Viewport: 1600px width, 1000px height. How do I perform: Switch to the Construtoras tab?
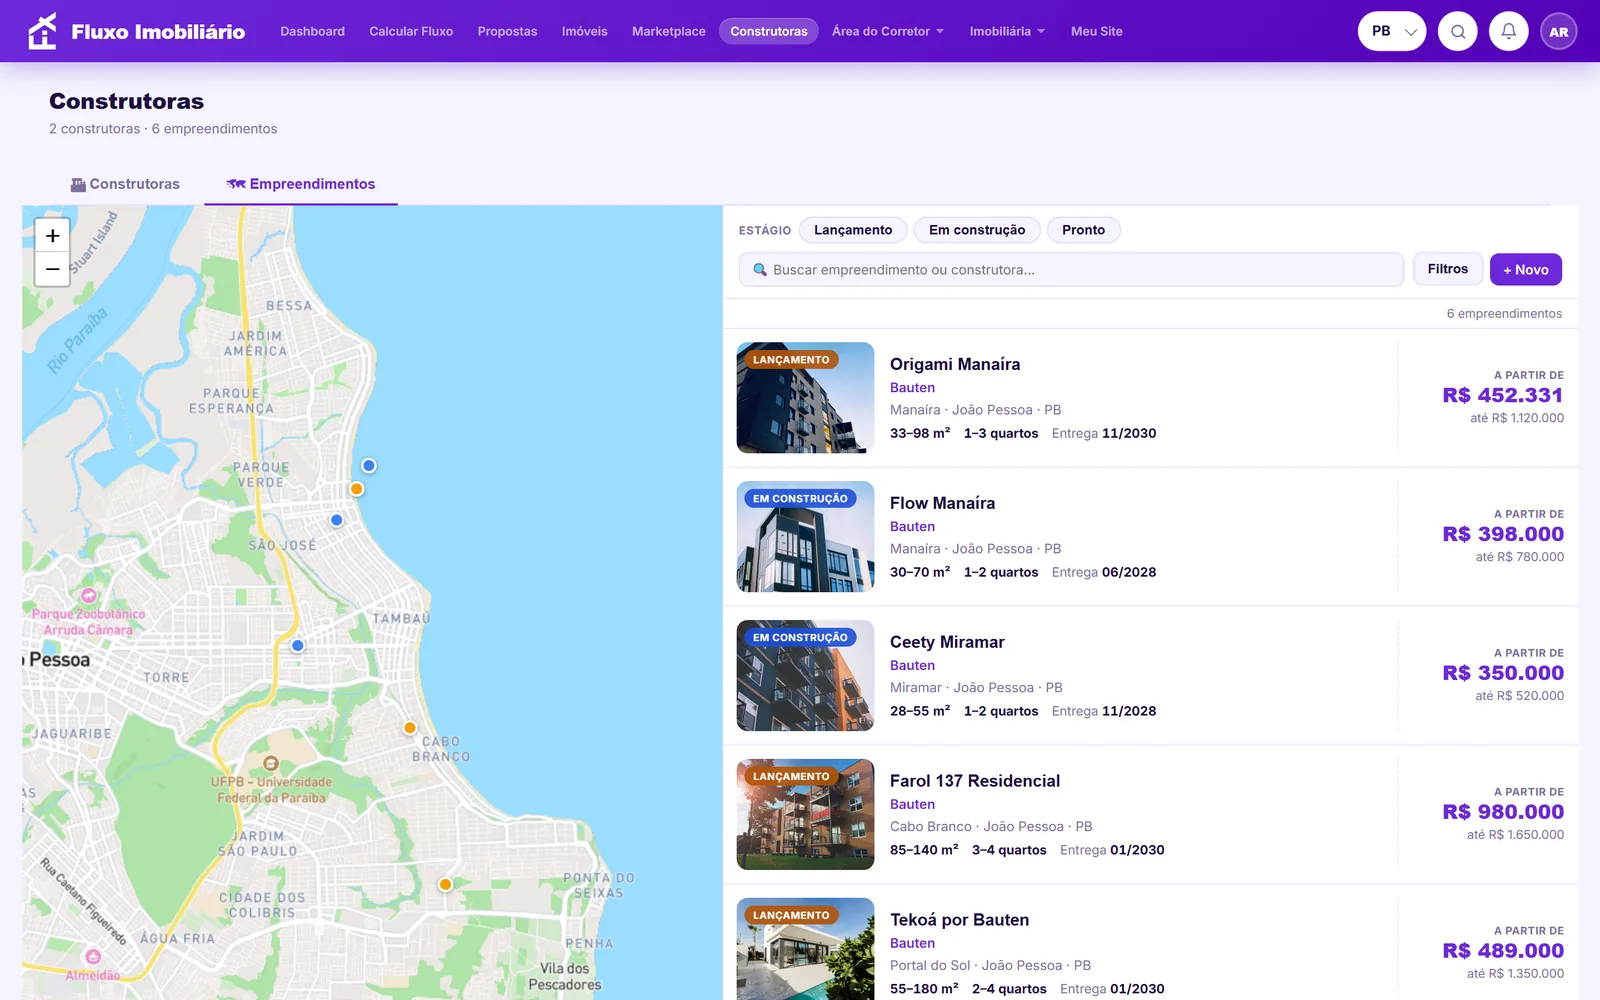125,184
